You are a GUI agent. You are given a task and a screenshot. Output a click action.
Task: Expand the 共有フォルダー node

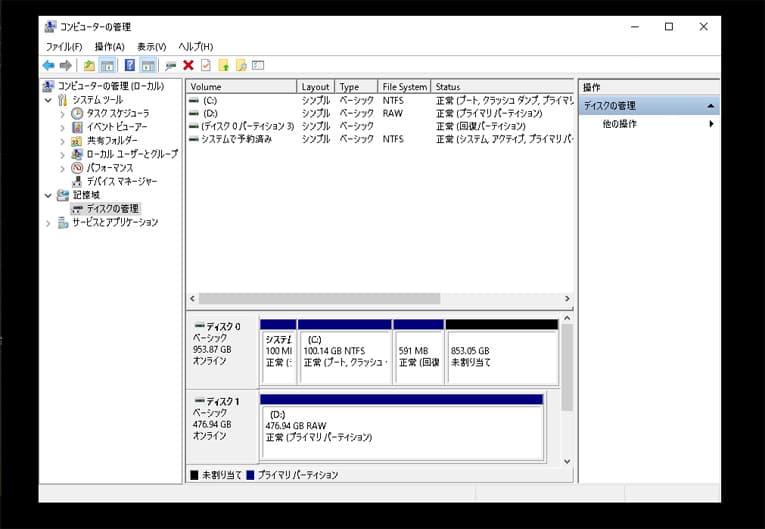point(62,141)
